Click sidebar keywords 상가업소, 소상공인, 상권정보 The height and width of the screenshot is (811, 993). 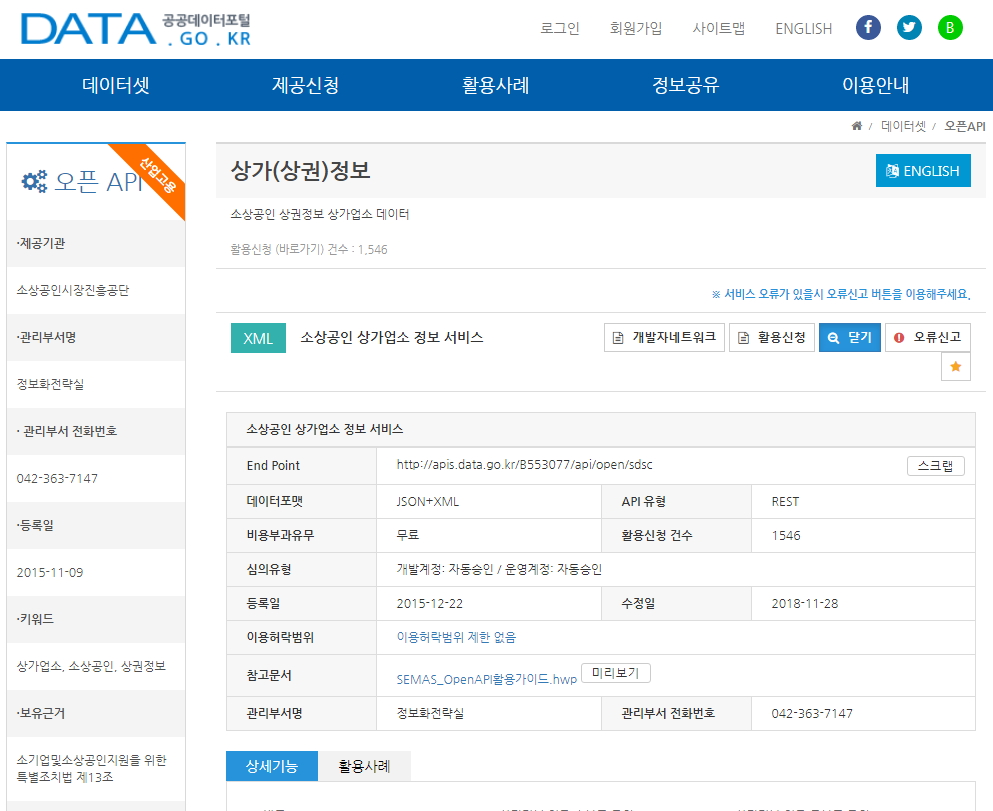point(91,666)
